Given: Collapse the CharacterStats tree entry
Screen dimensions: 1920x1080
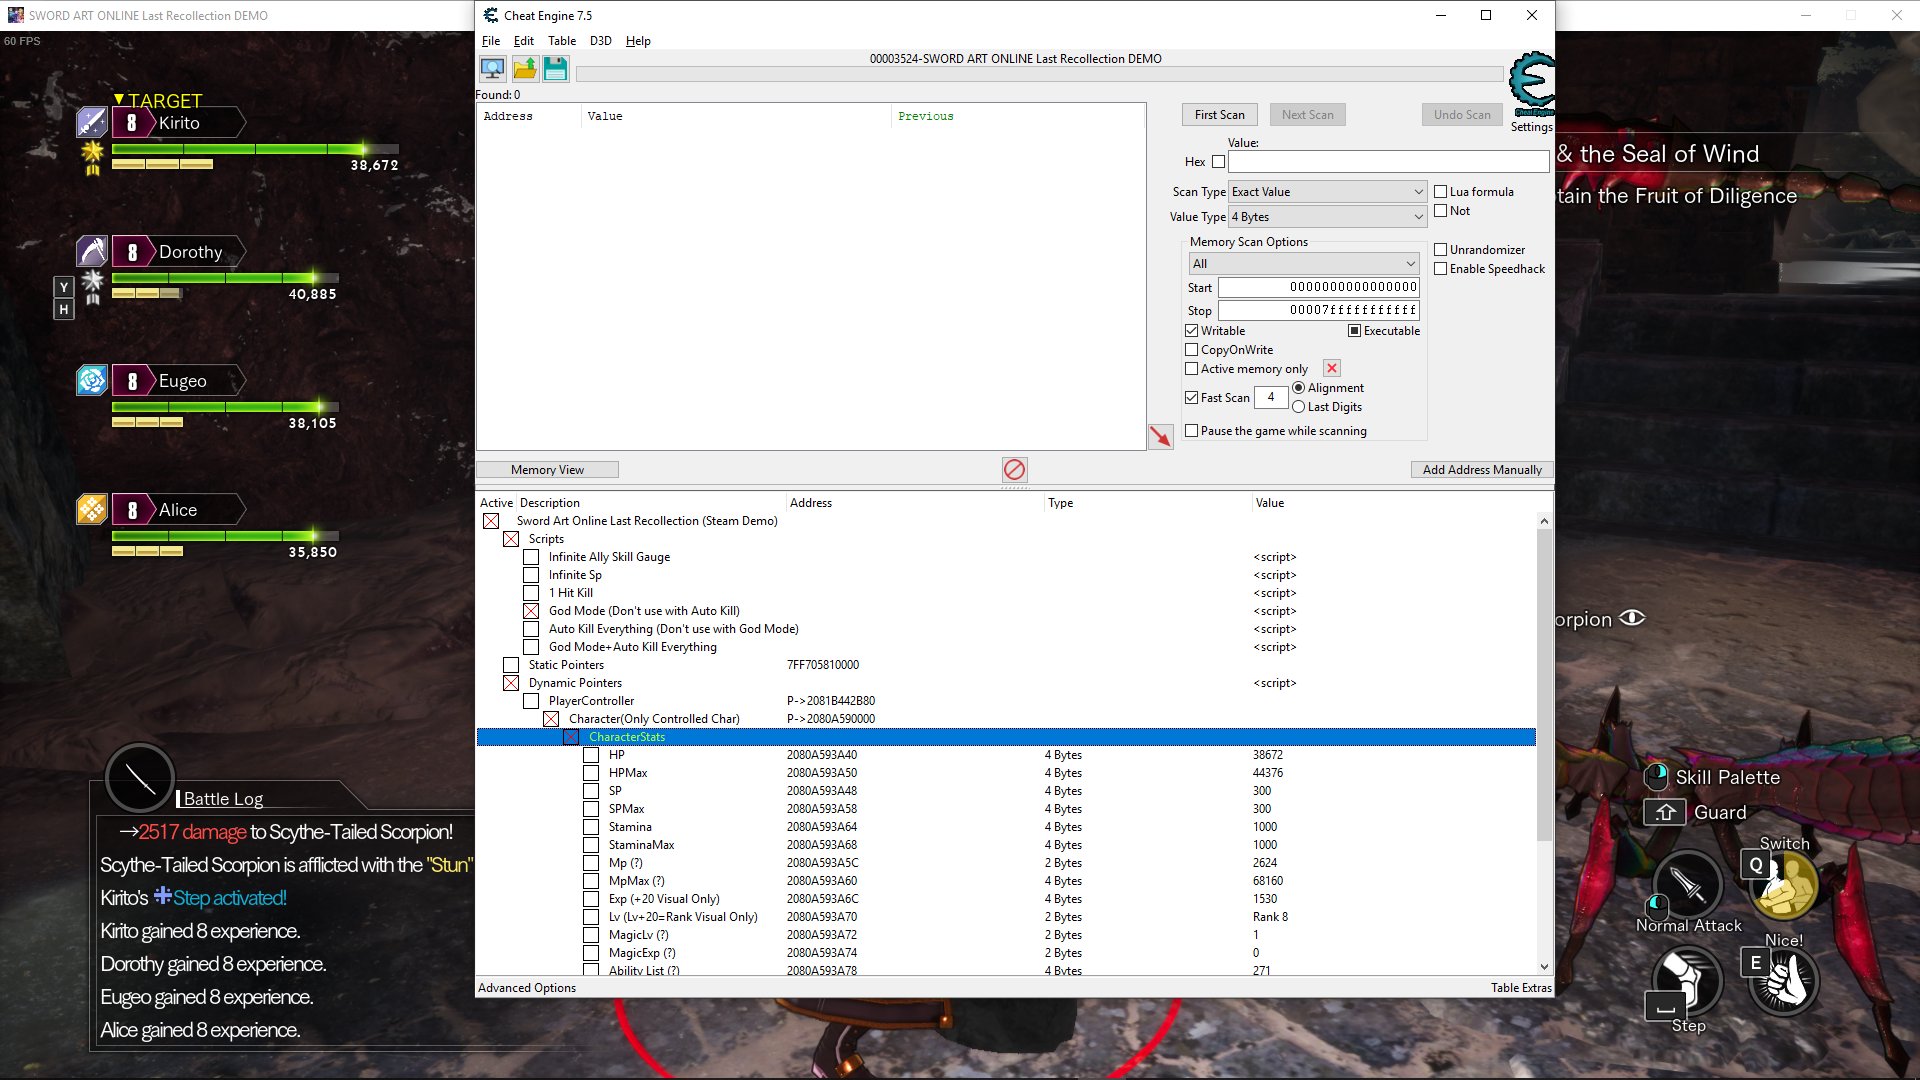Looking at the screenshot, I should [x=571, y=737].
